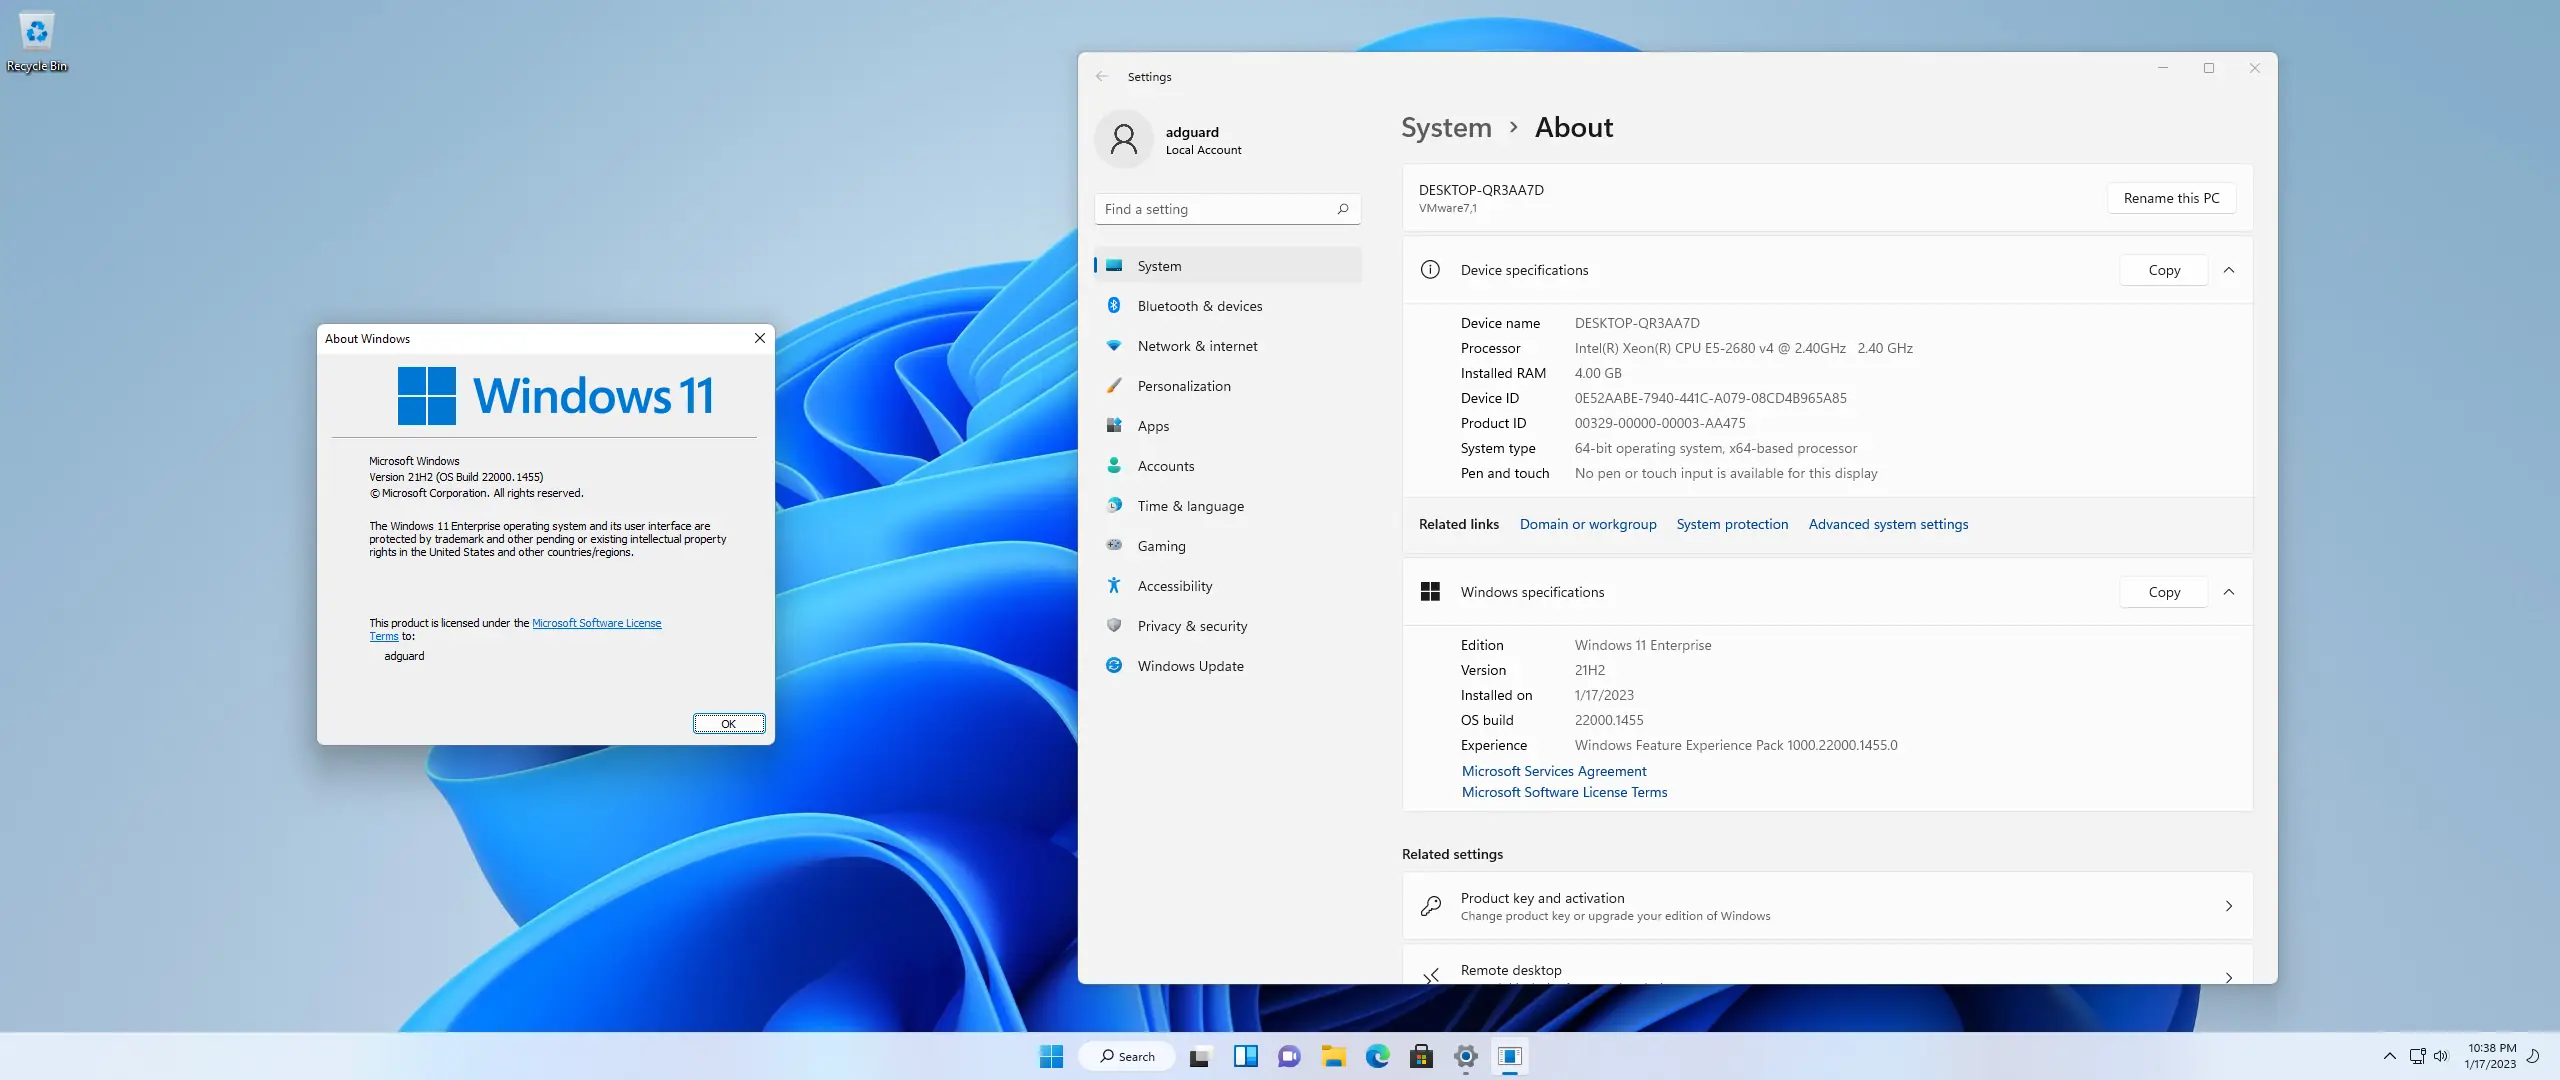Open Bluetooth & devices settings
Viewport: 2560px width, 1080px height.
(x=1200, y=305)
